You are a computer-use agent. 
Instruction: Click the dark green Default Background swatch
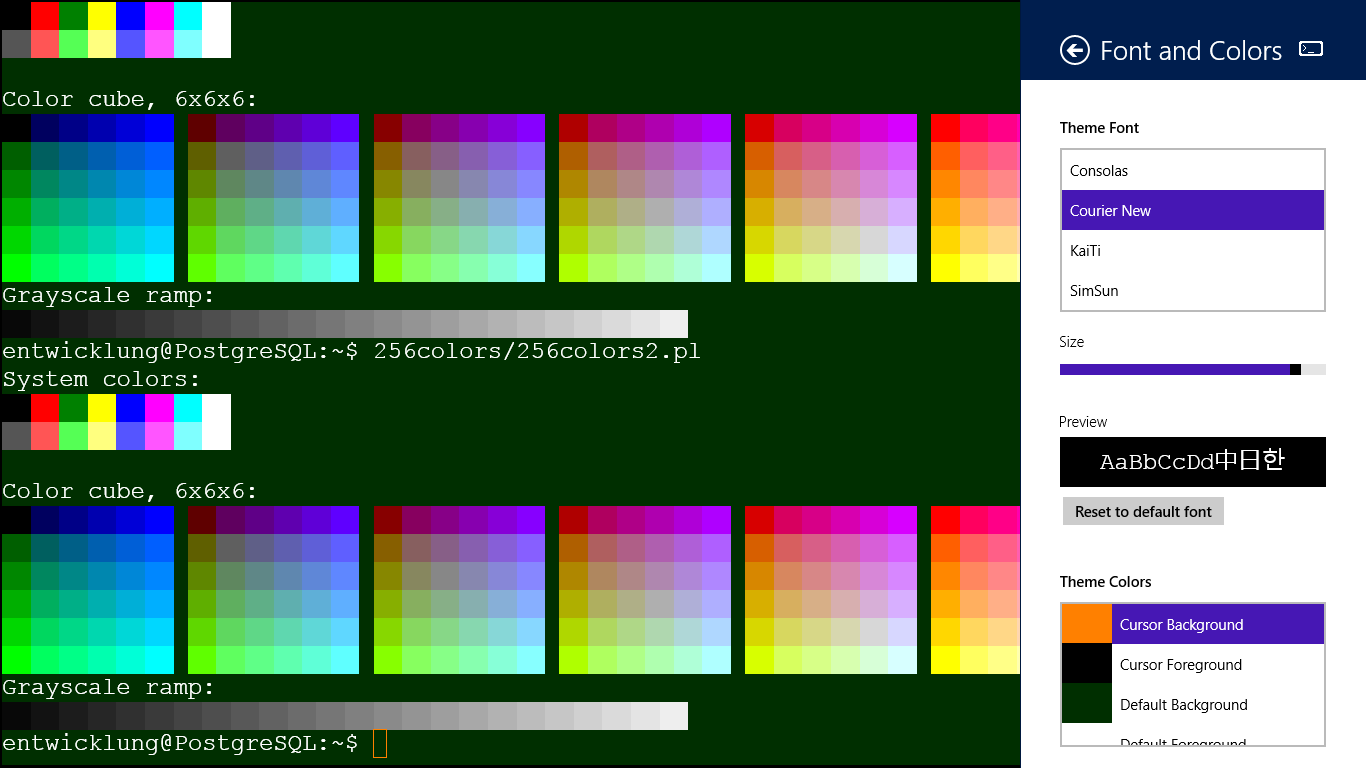pyautogui.click(x=1086, y=704)
